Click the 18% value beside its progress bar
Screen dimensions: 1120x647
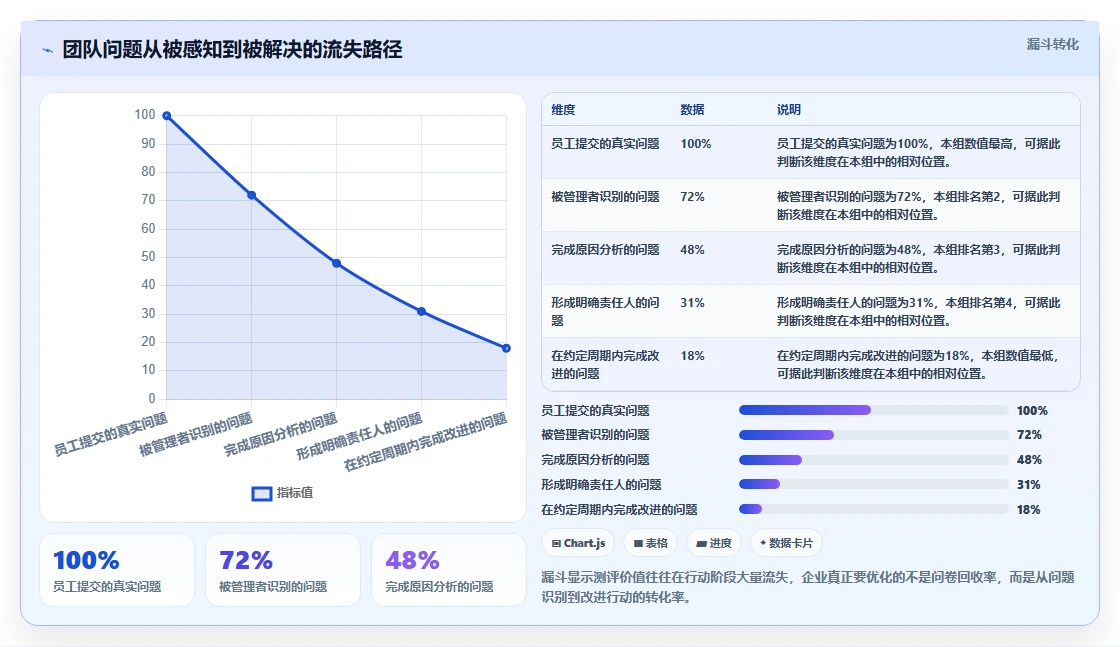point(1029,510)
